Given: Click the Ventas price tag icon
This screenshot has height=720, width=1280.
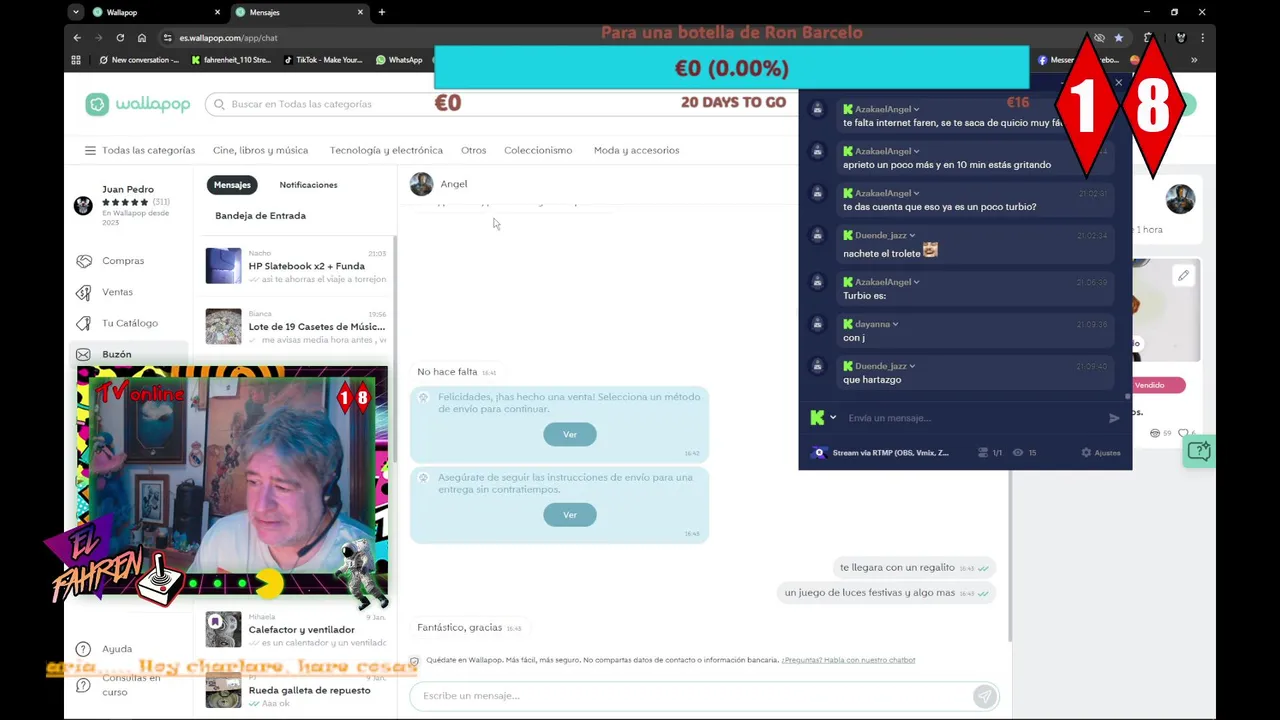Looking at the screenshot, I should (x=83, y=292).
